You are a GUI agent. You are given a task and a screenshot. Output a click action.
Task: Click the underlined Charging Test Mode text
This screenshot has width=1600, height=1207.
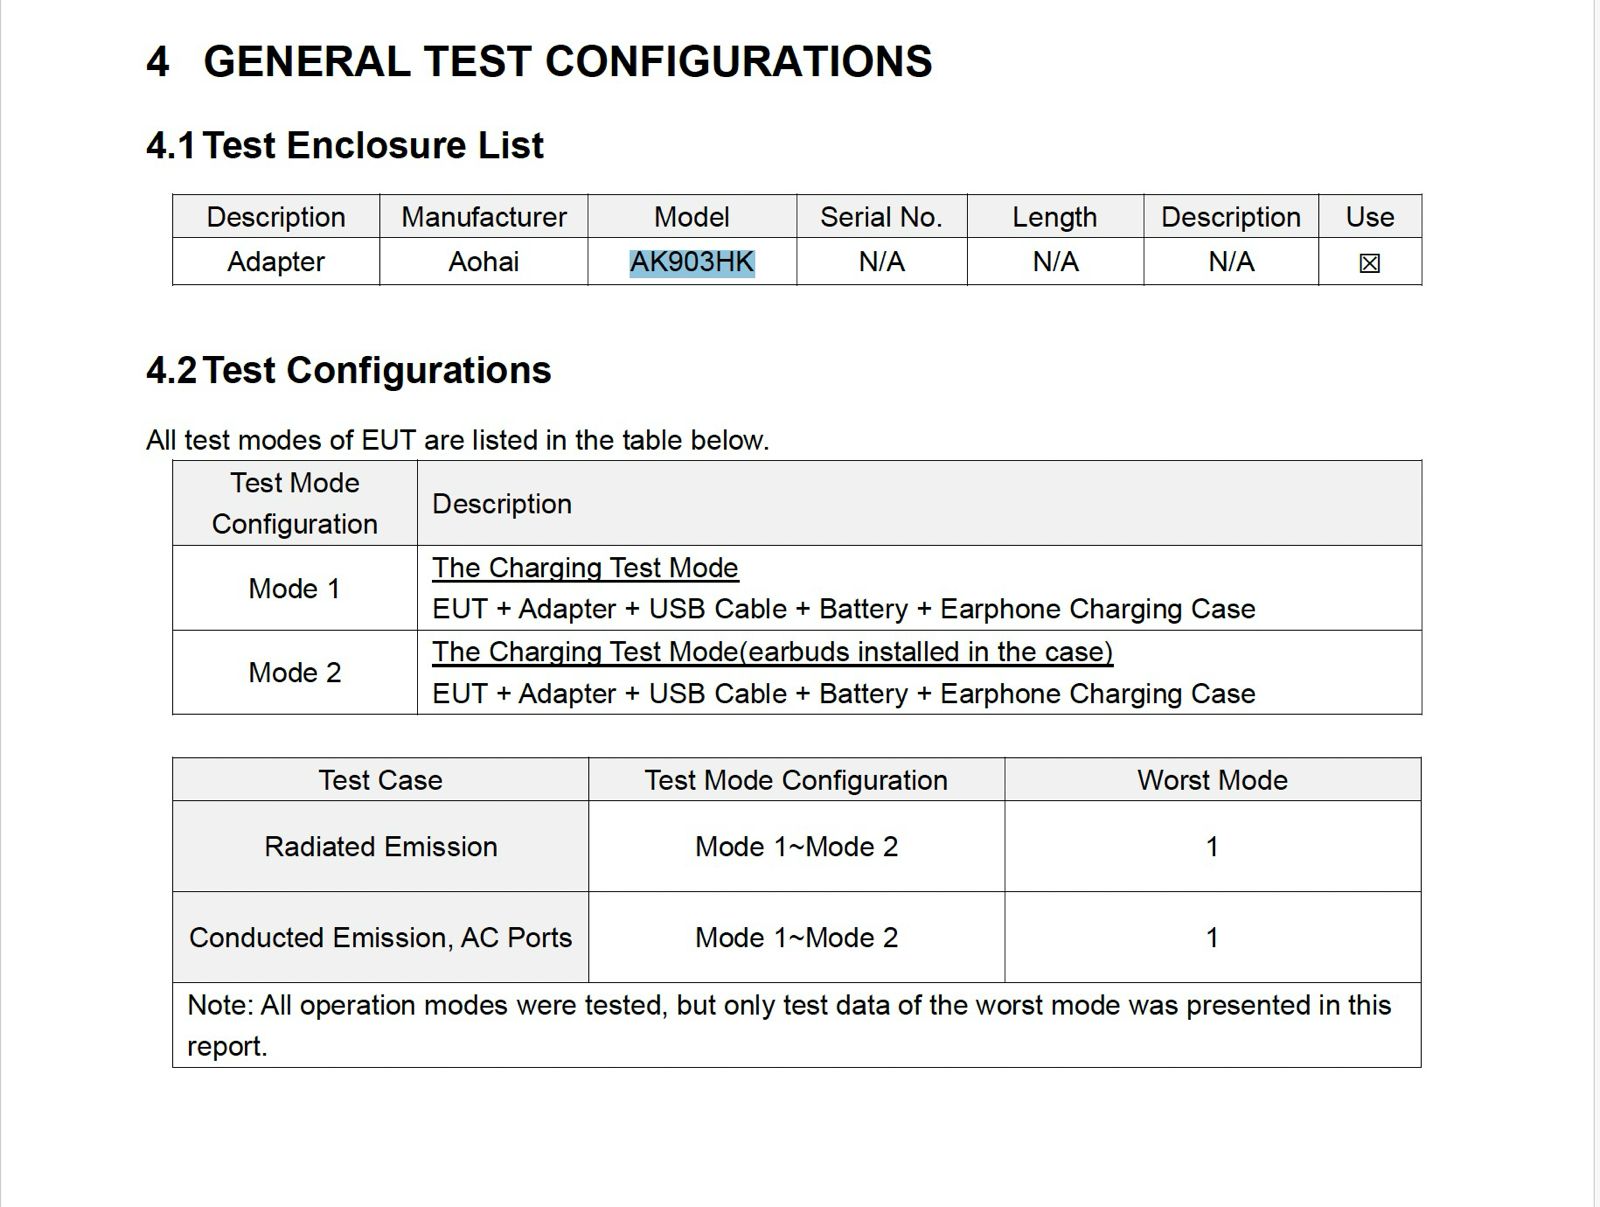point(585,568)
